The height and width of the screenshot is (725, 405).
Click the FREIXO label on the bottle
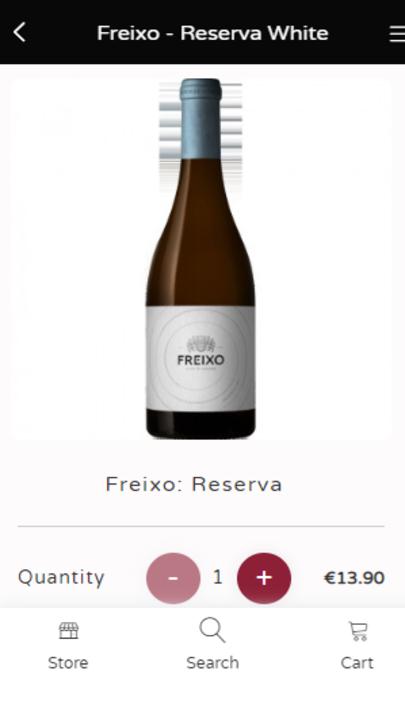pyautogui.click(x=201, y=360)
